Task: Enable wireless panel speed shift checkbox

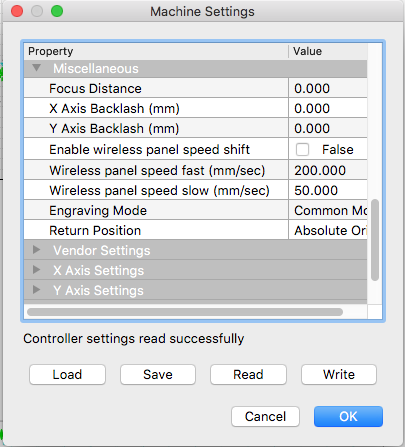Action: (302, 150)
